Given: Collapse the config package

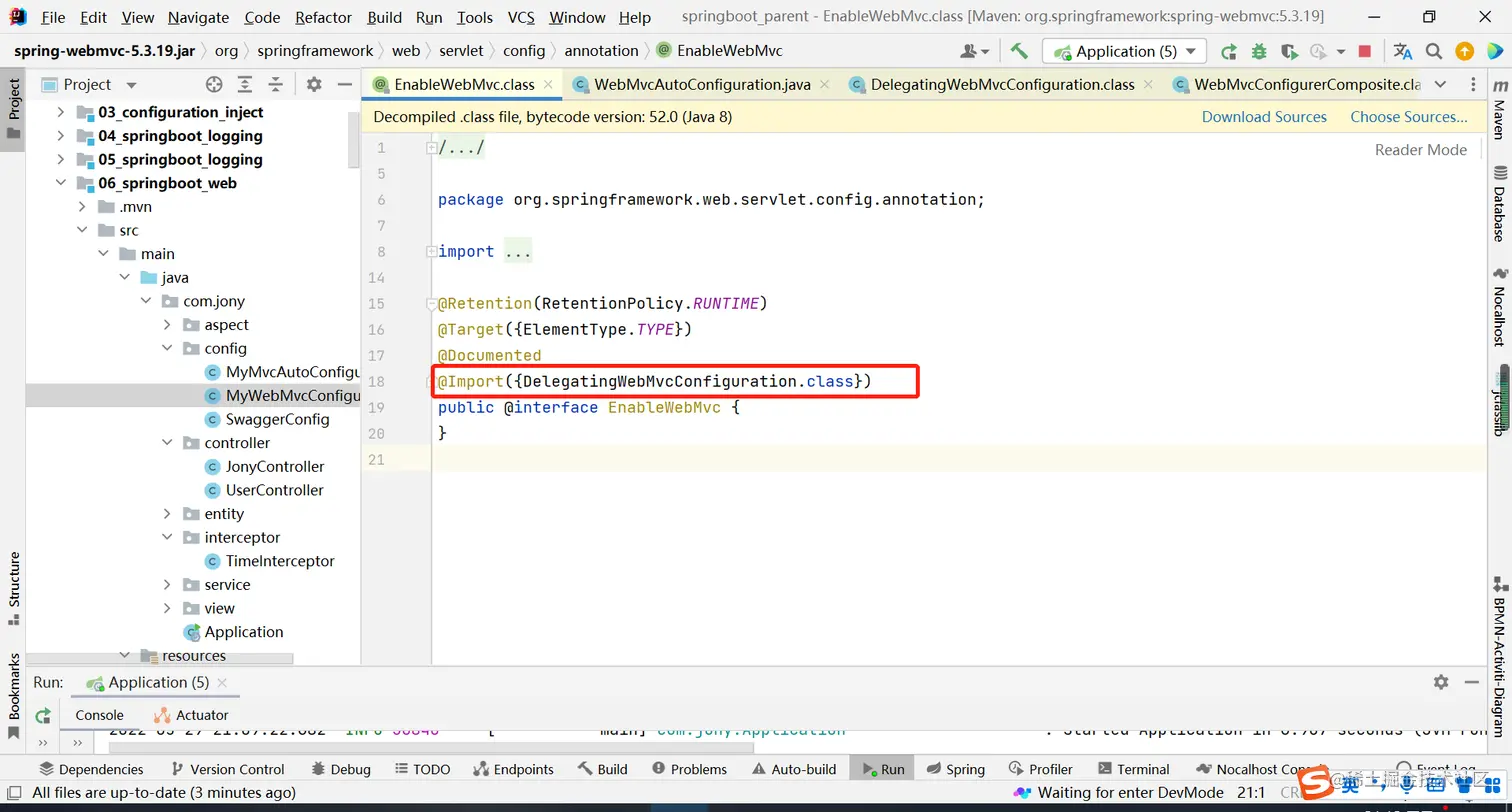Looking at the screenshot, I should click(167, 349).
